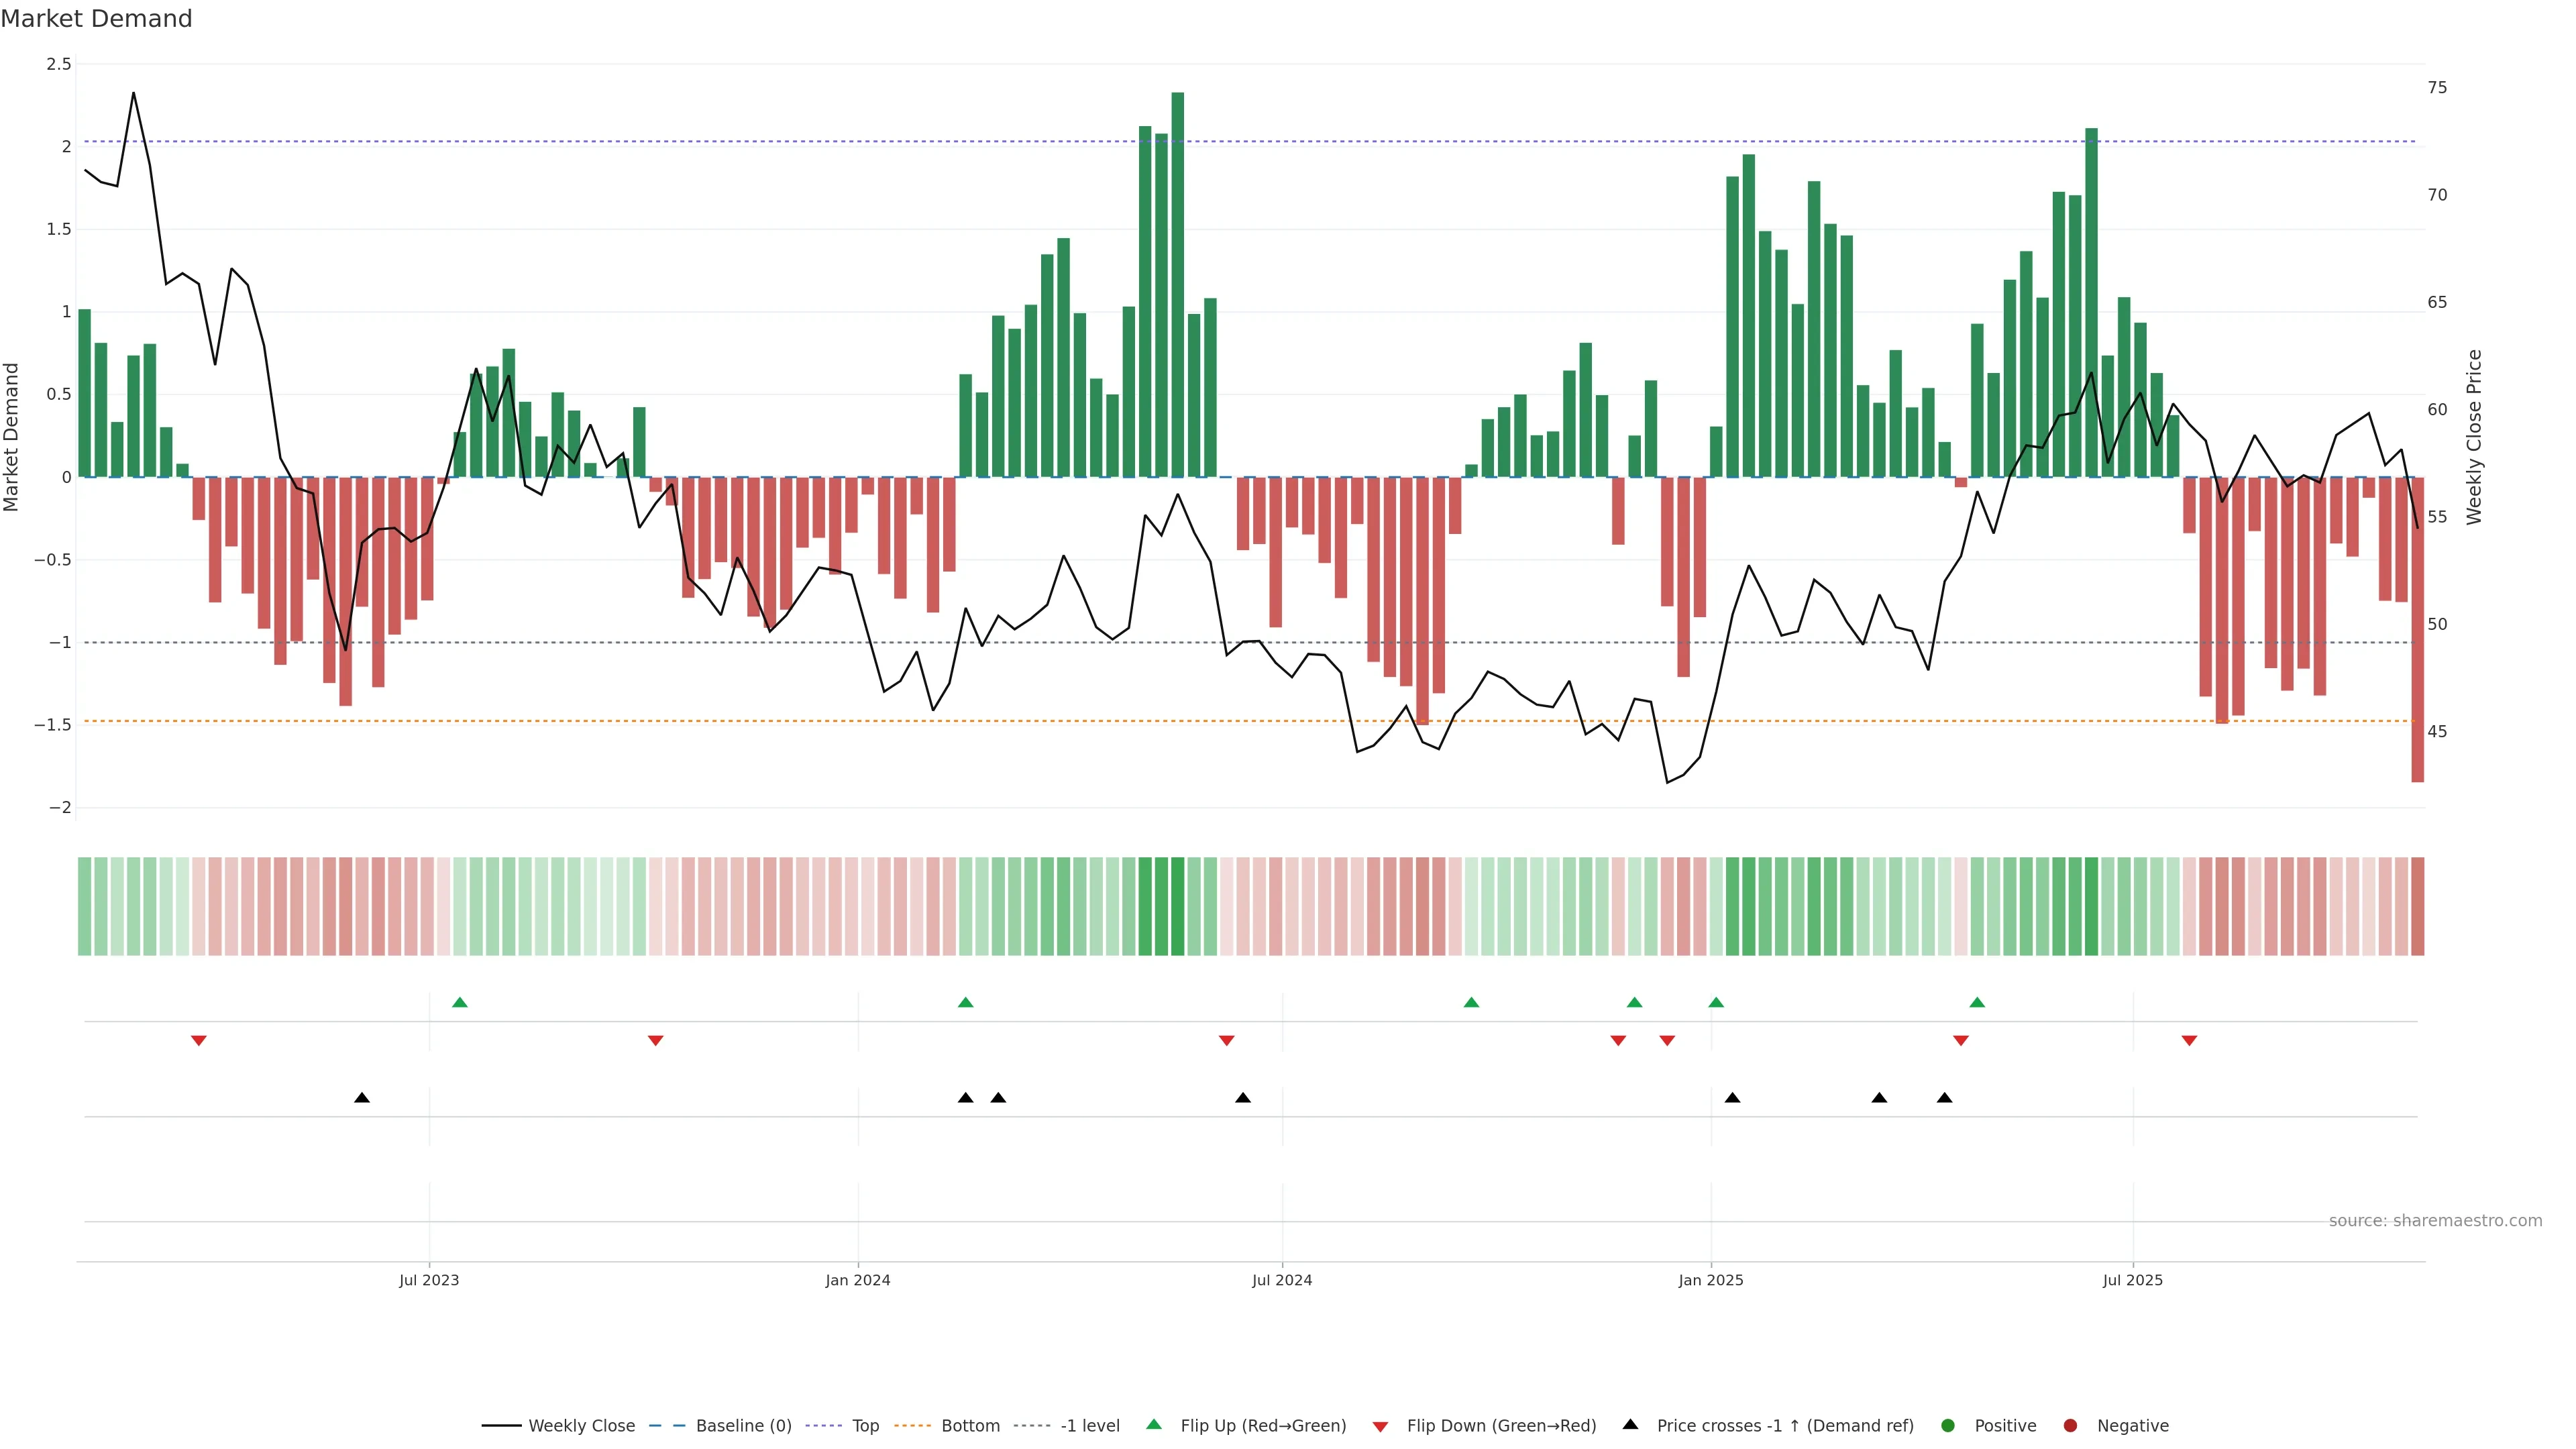
Task: Click the red Negative circle in legend
Action: point(2070,1425)
